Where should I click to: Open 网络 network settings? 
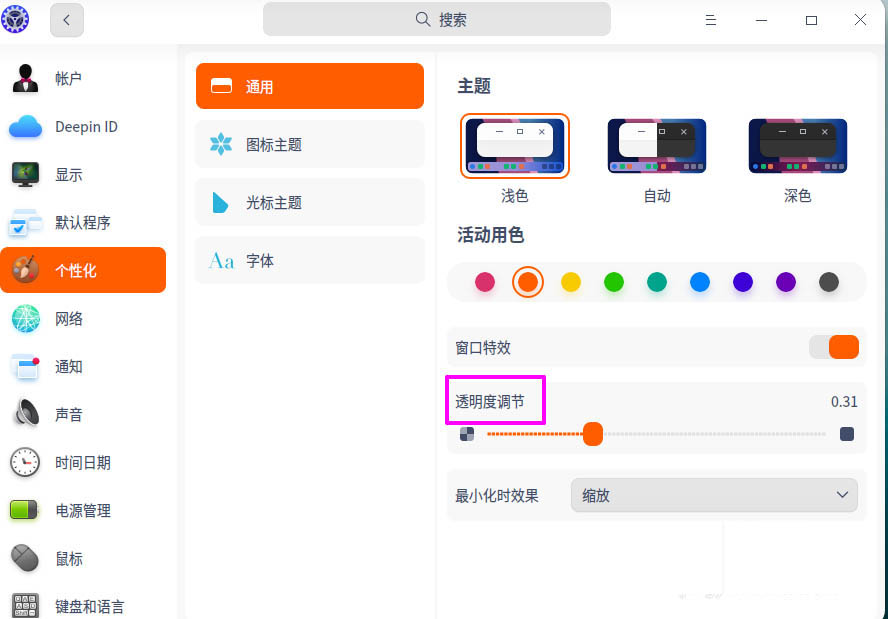[x=68, y=319]
